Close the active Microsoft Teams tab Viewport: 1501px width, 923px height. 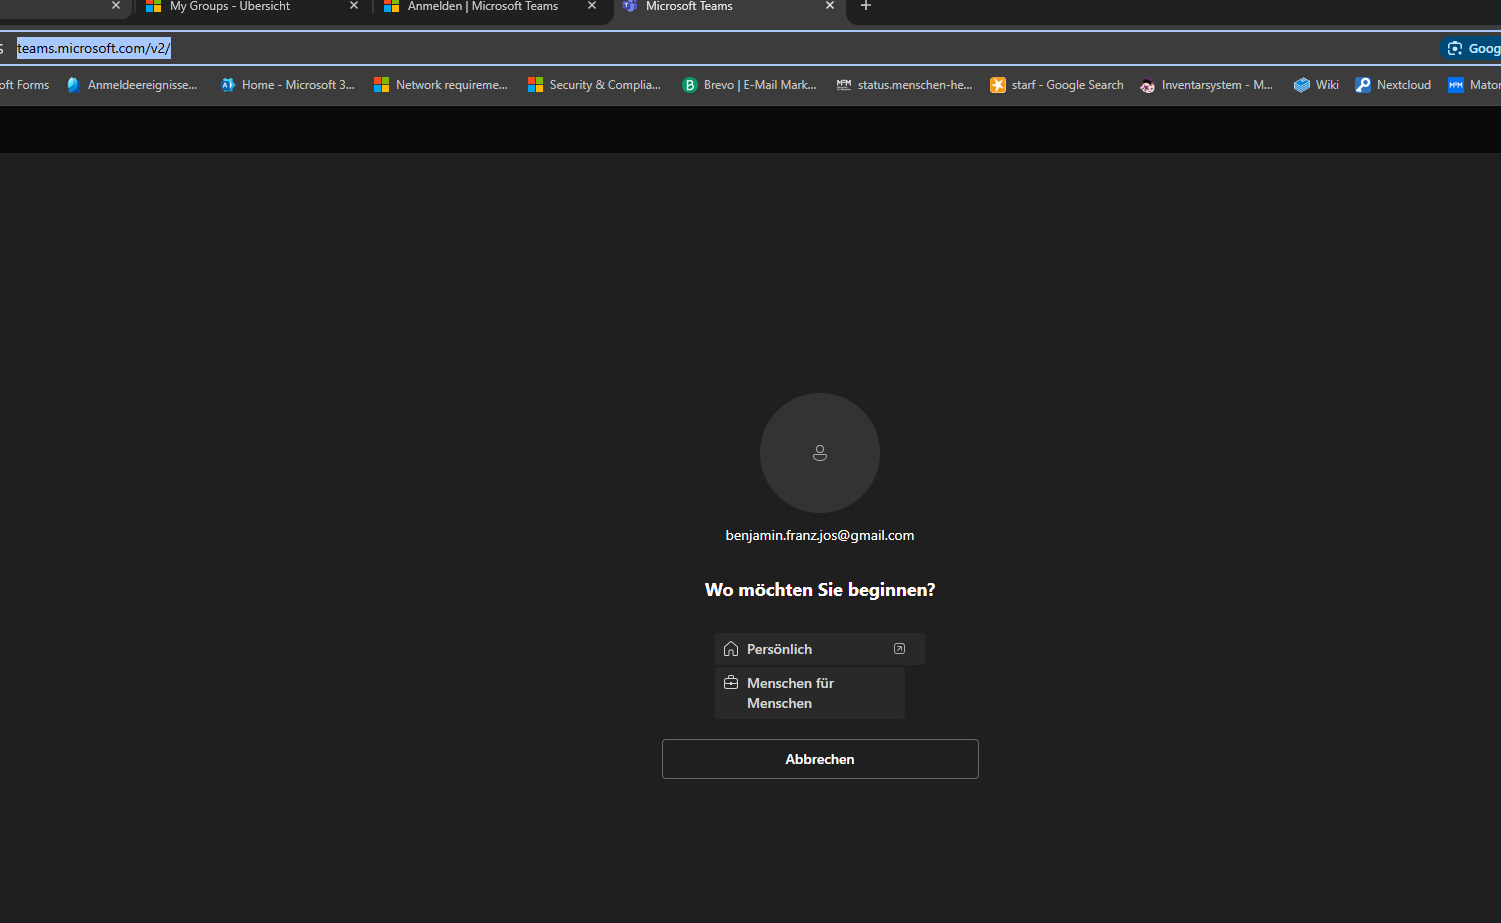829,6
